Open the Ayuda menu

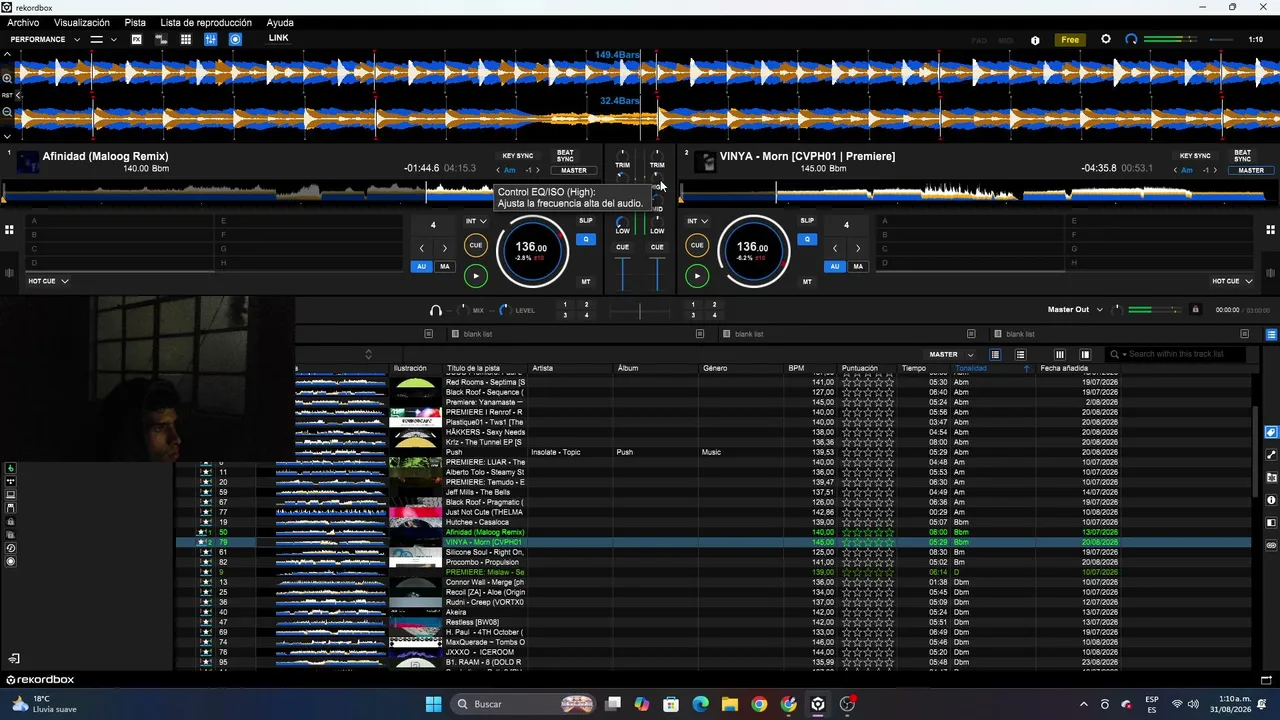280,22
